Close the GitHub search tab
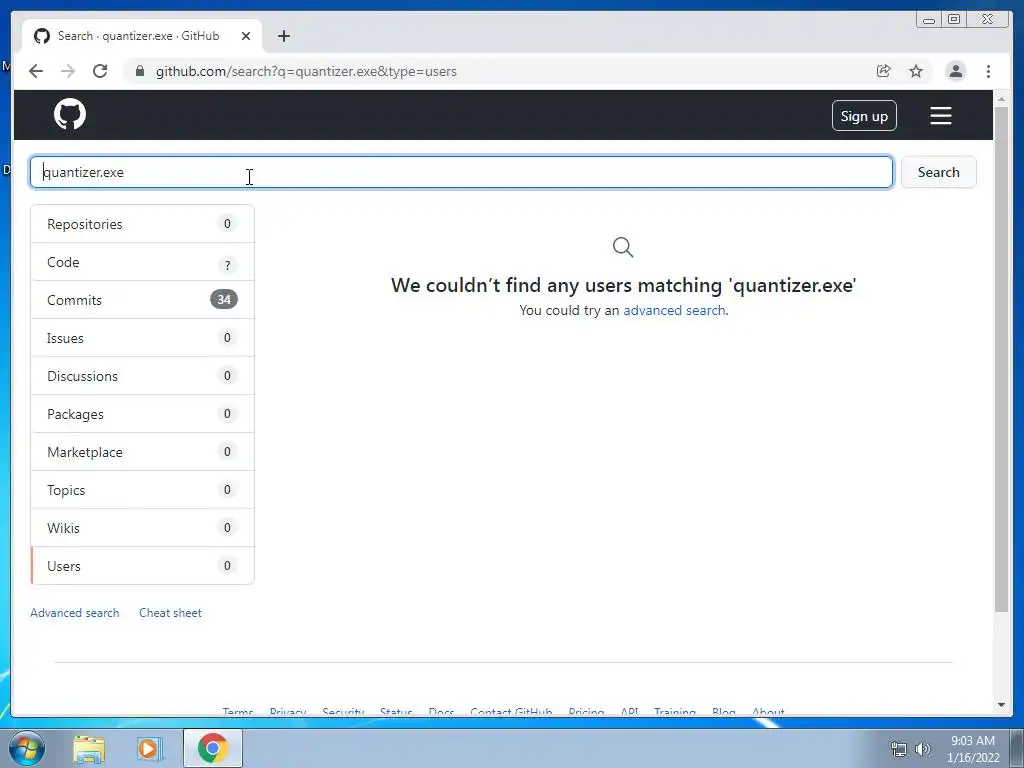The image size is (1024, 768). 246,36
